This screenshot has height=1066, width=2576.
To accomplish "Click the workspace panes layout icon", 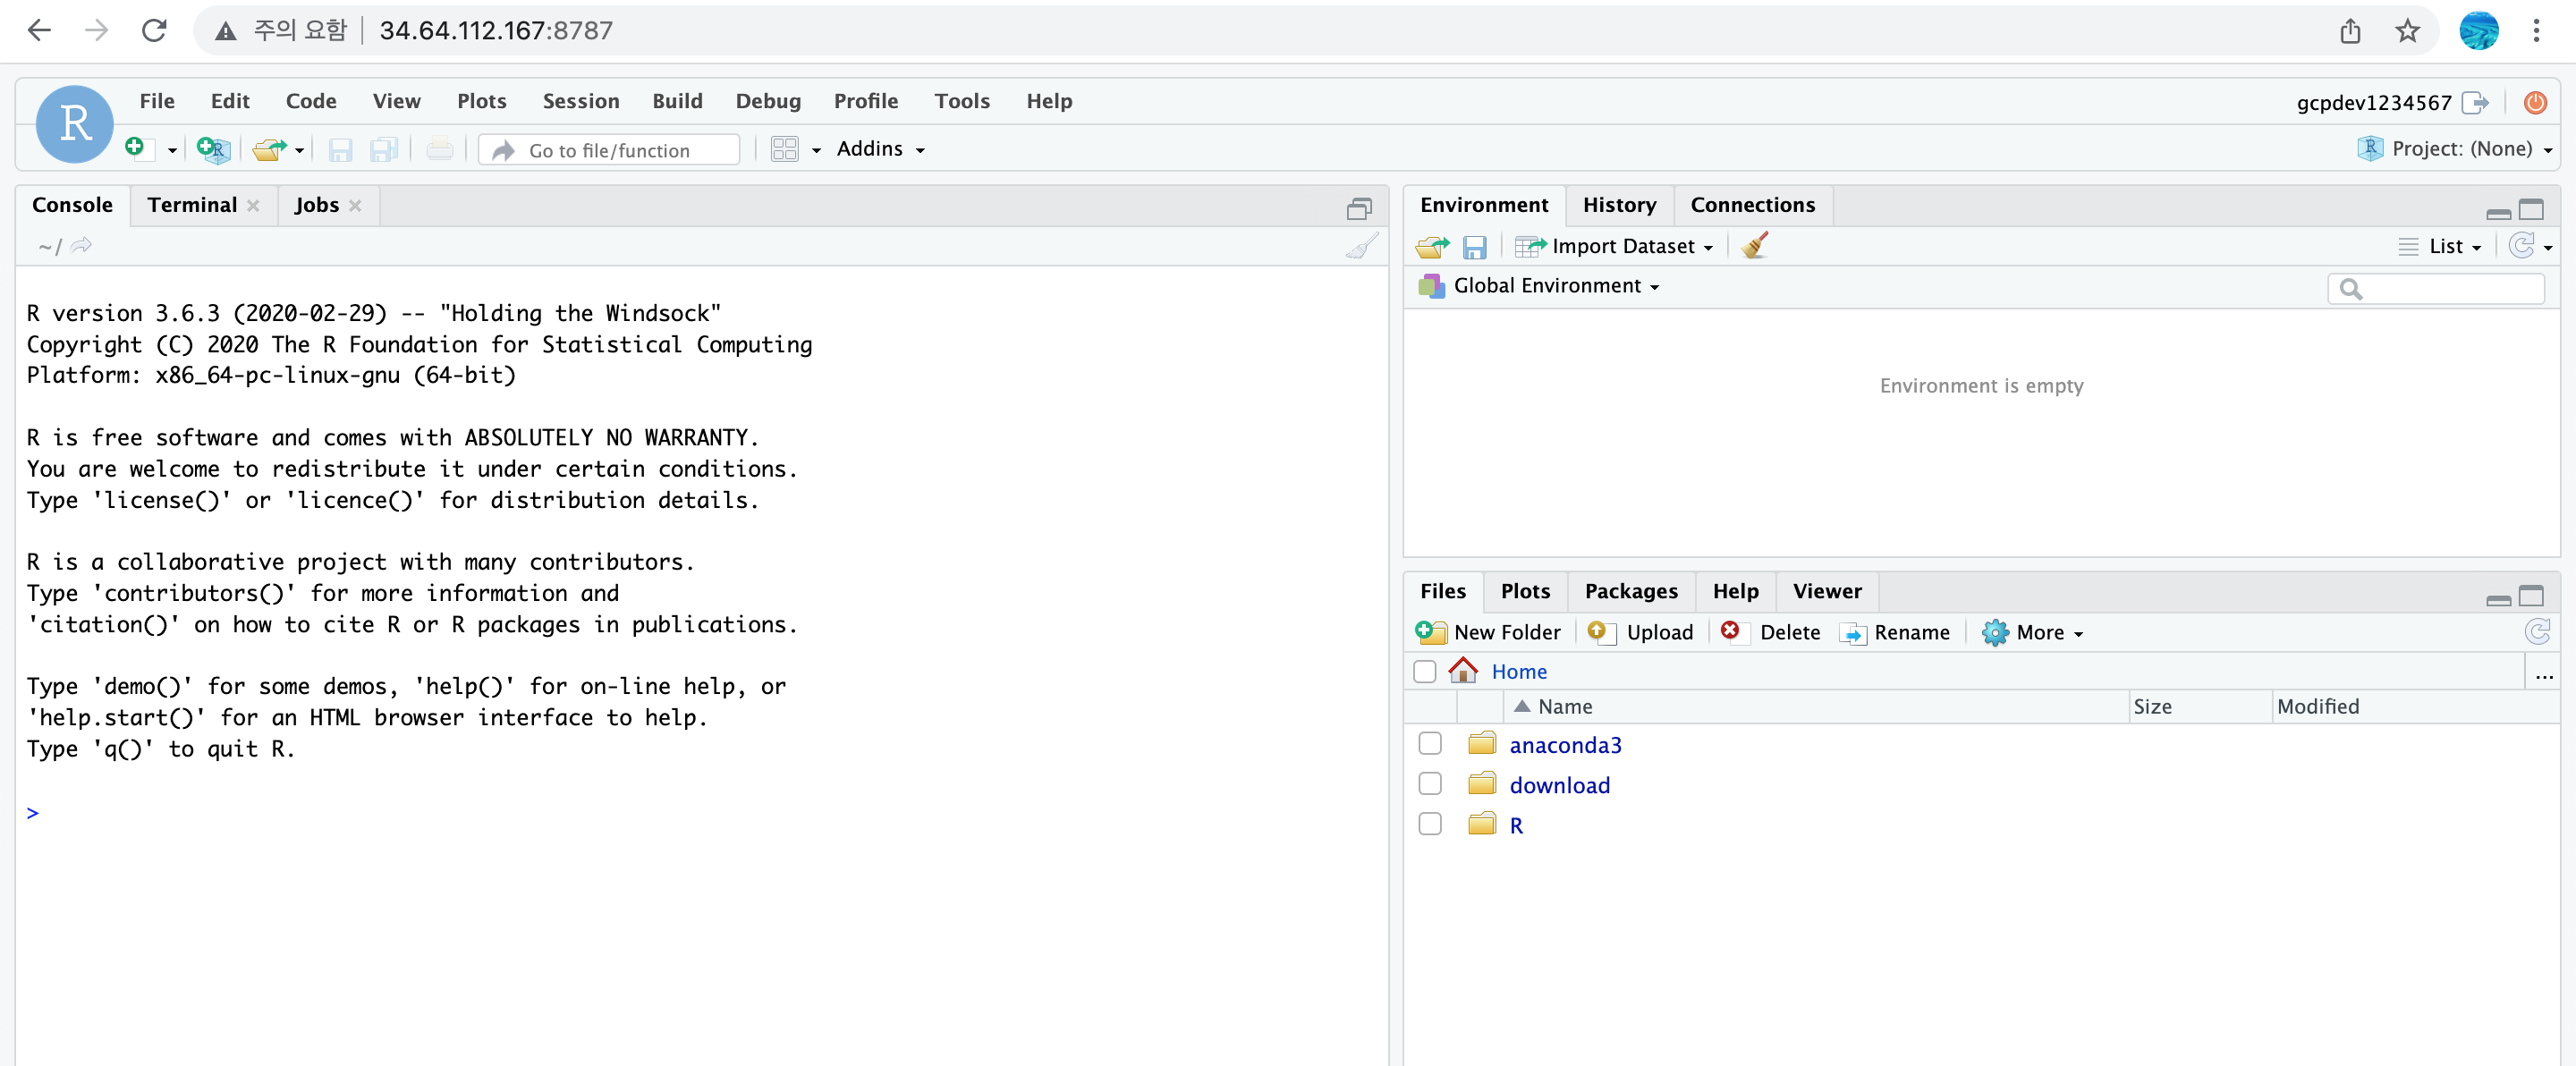I will coord(785,149).
